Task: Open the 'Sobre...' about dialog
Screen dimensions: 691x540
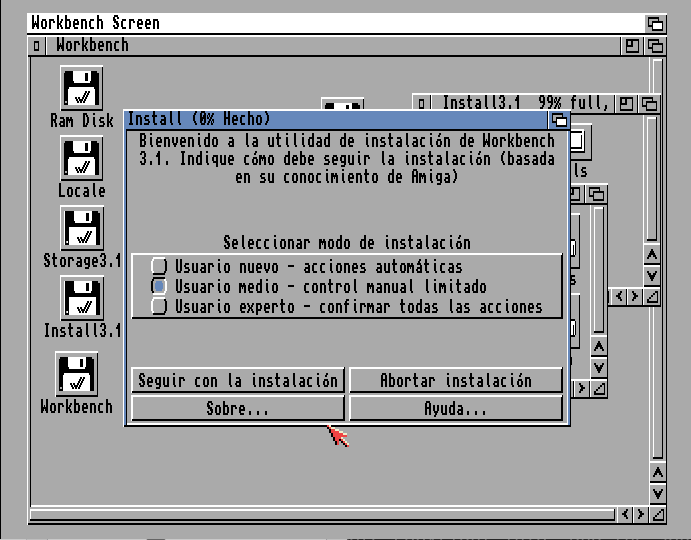Action: tap(237, 409)
